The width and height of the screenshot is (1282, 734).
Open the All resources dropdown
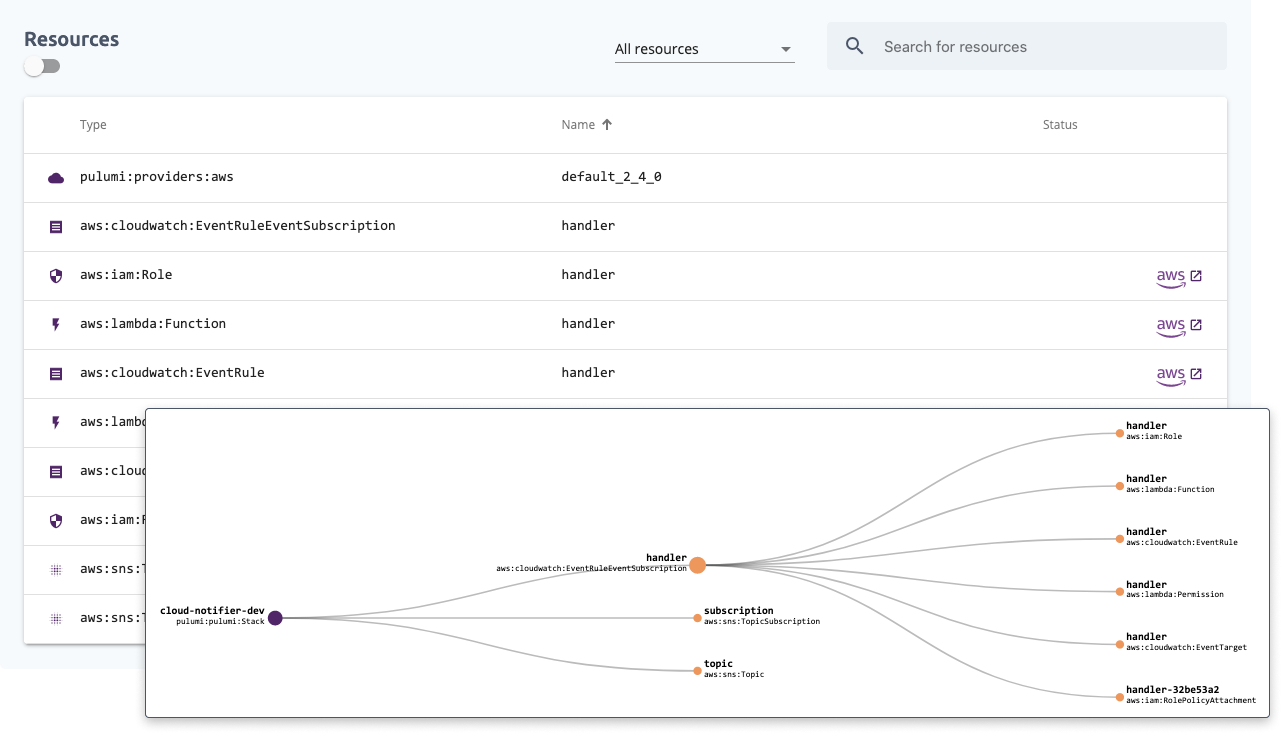click(x=704, y=49)
